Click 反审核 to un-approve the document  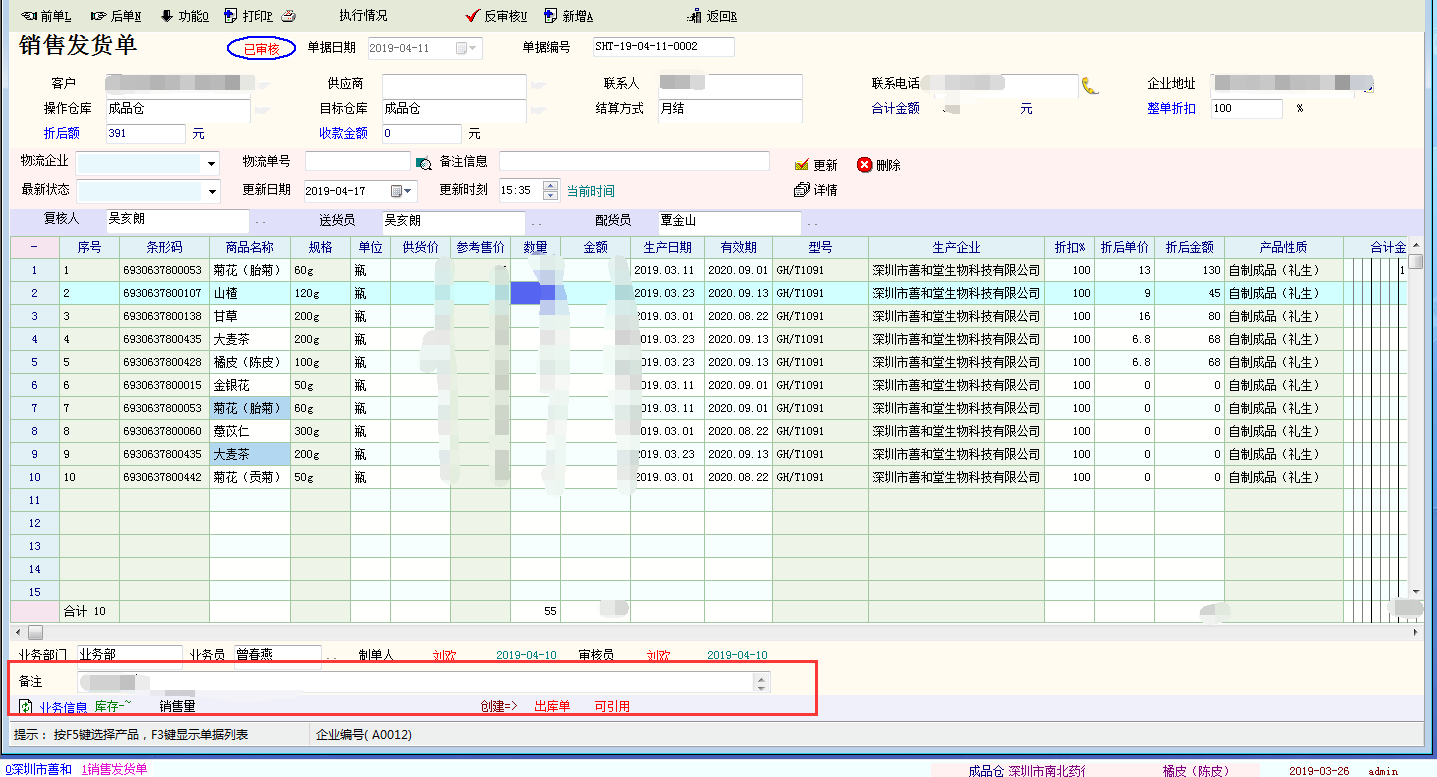496,16
